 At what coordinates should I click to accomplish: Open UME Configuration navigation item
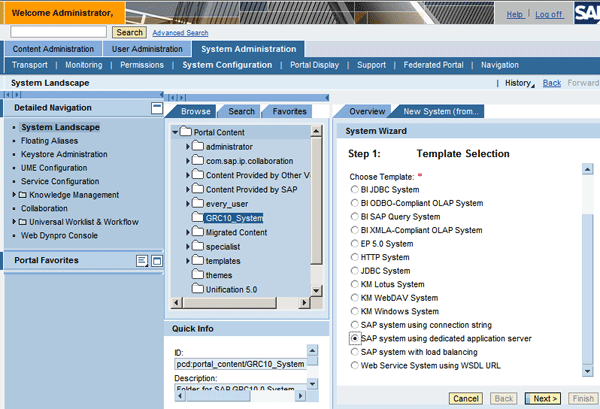tap(54, 168)
